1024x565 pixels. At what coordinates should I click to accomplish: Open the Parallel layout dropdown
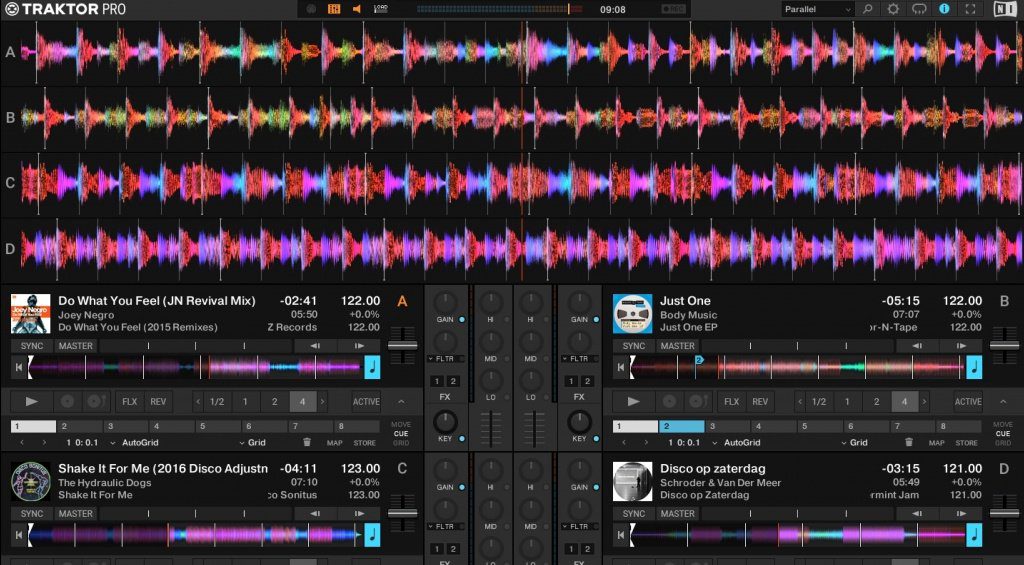click(817, 9)
